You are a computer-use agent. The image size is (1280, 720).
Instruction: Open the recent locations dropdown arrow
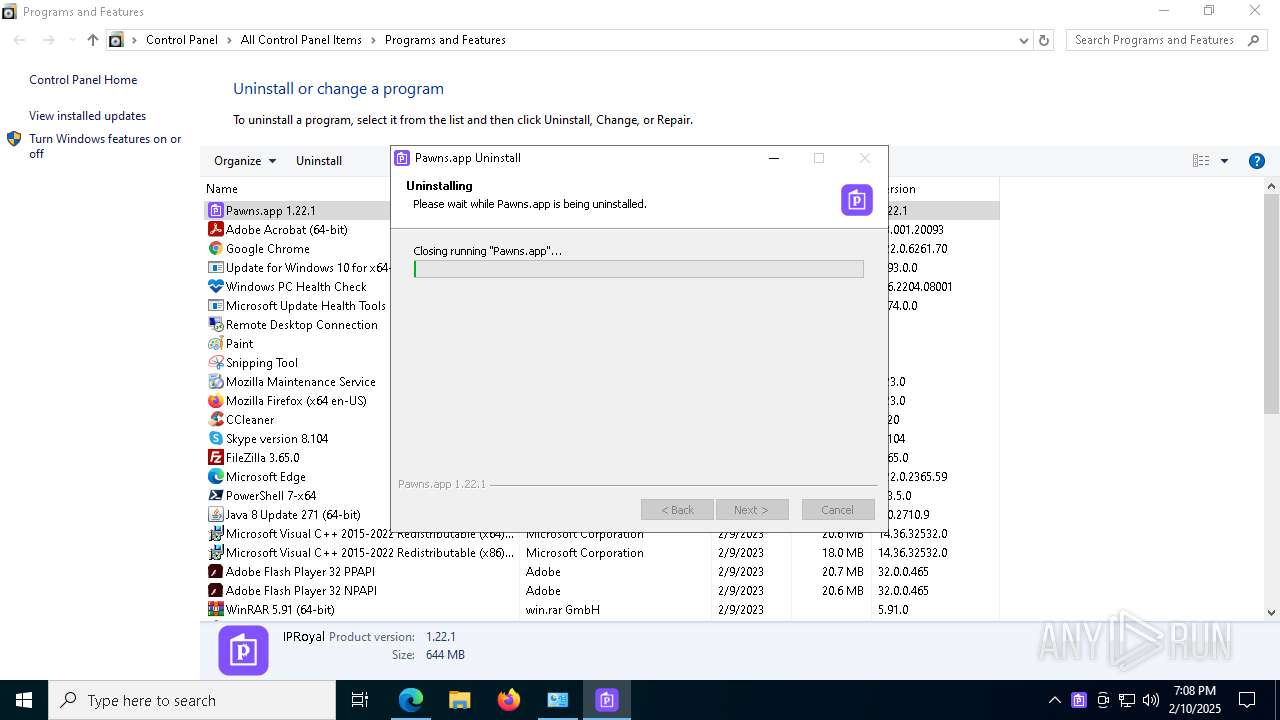point(72,40)
